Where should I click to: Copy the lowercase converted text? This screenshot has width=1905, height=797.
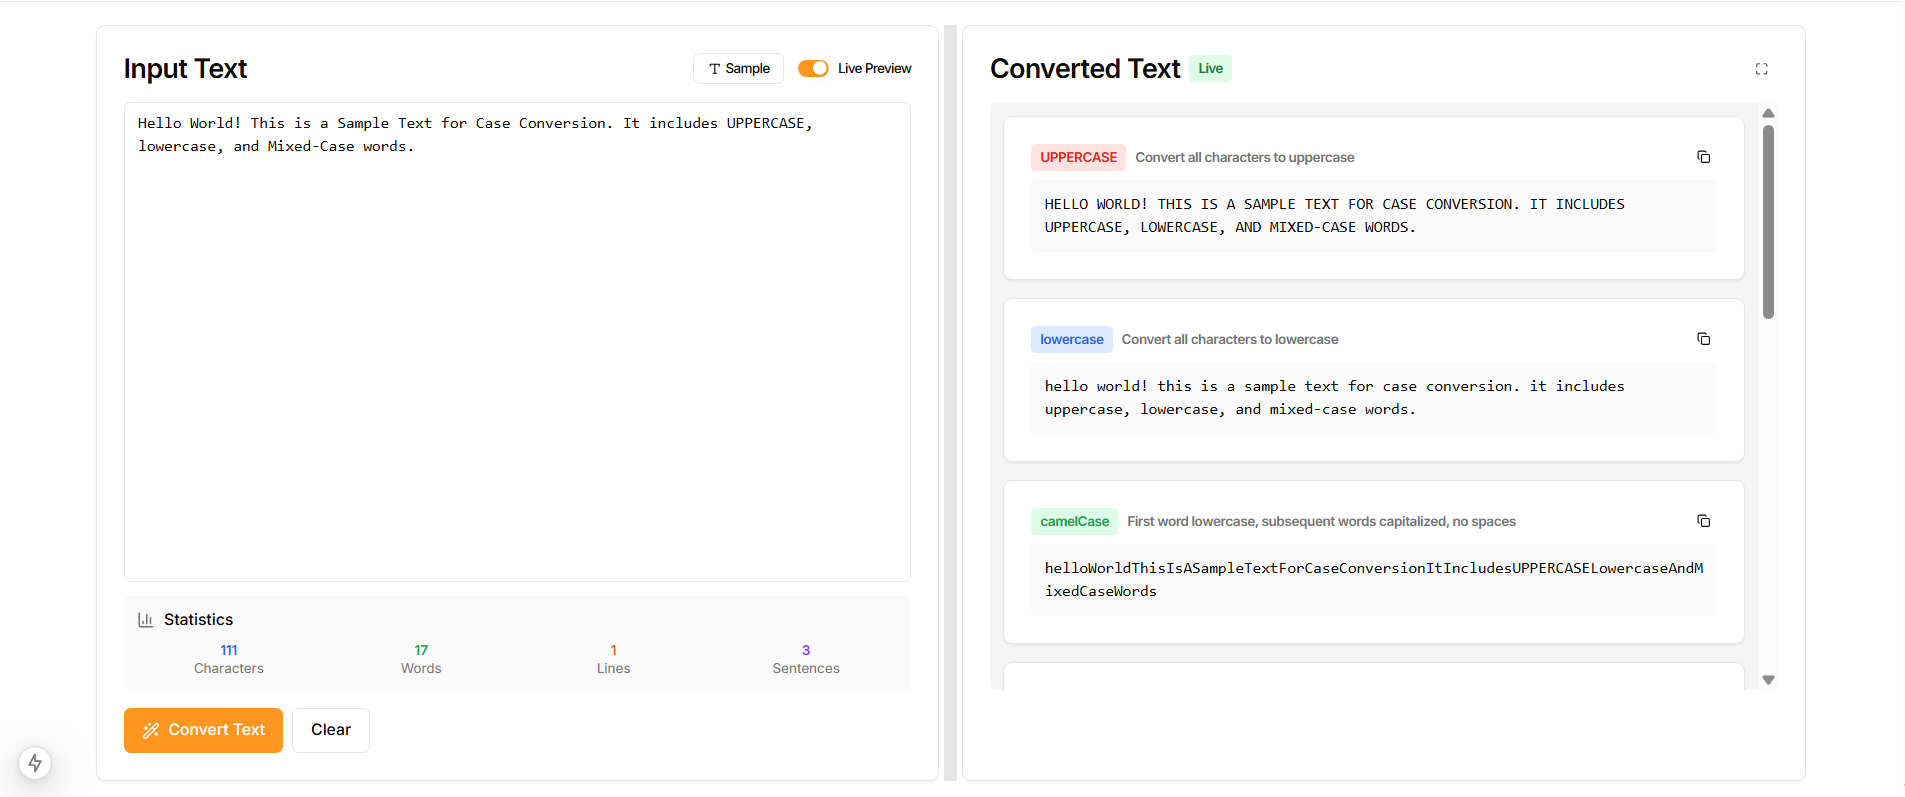click(1703, 339)
